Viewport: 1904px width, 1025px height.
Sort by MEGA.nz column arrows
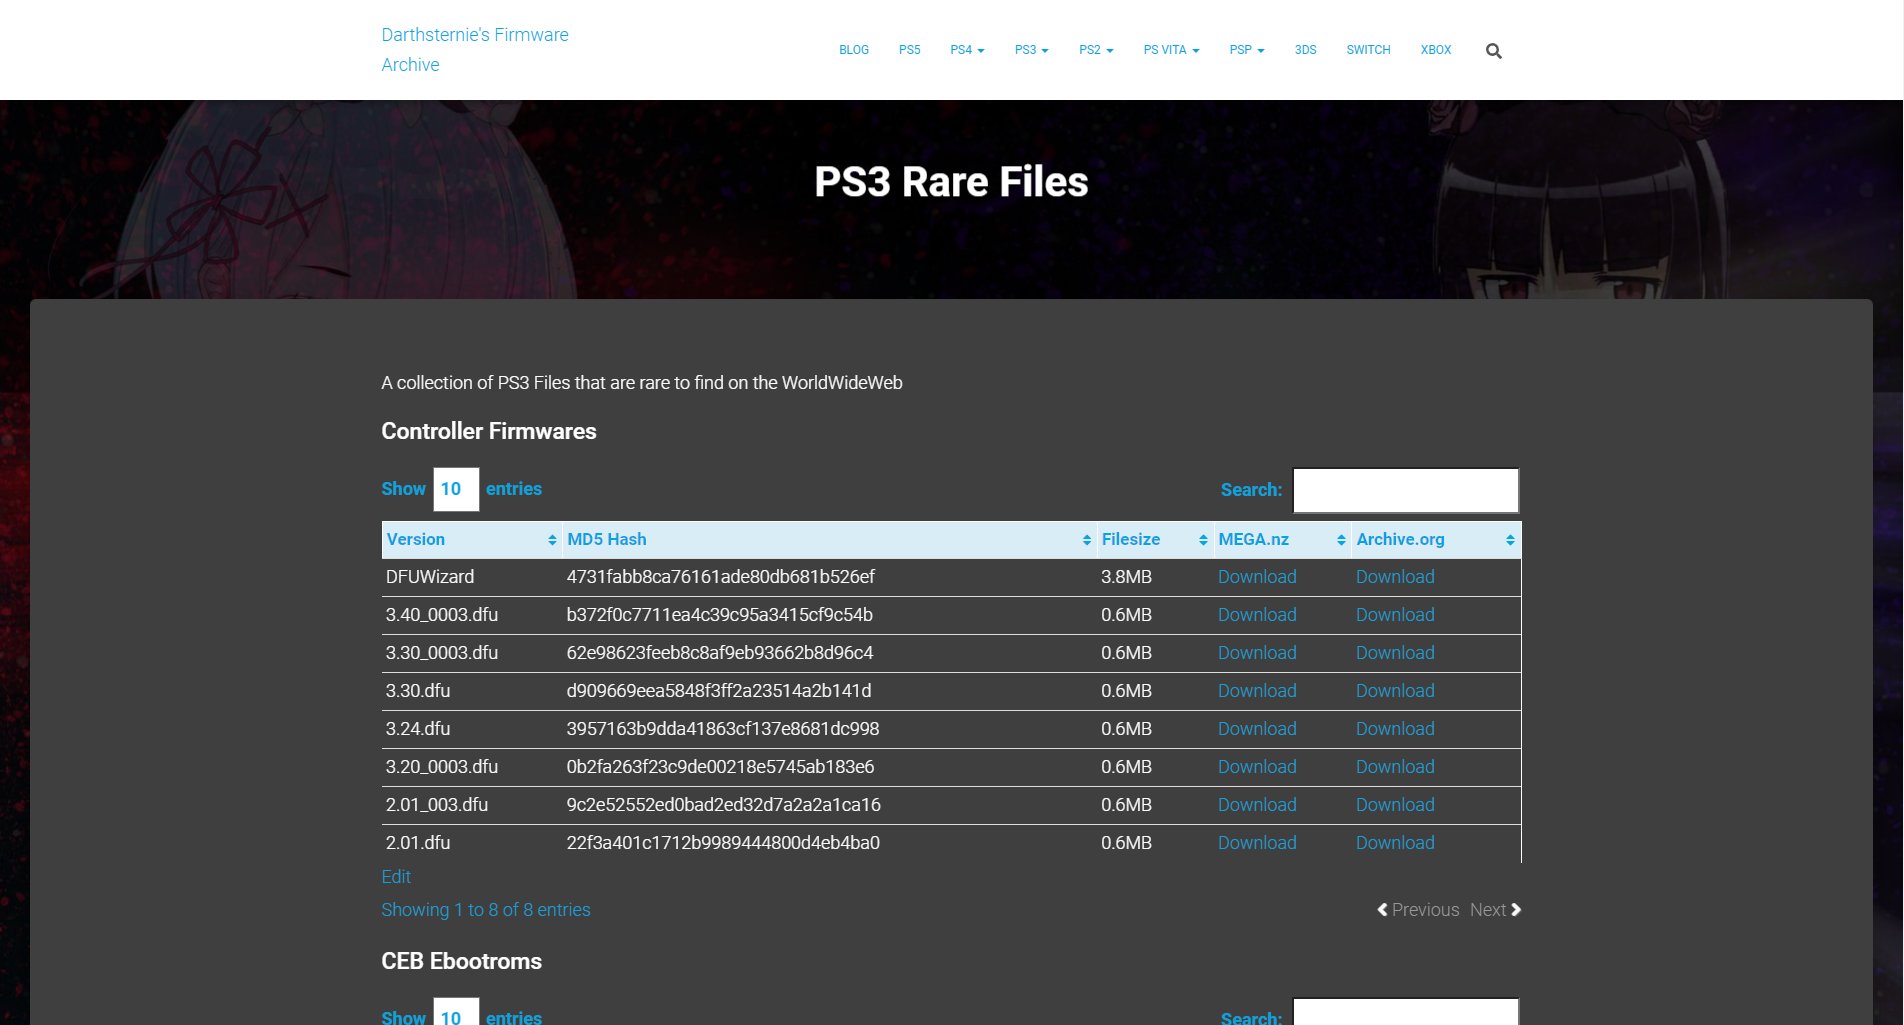[x=1341, y=540]
